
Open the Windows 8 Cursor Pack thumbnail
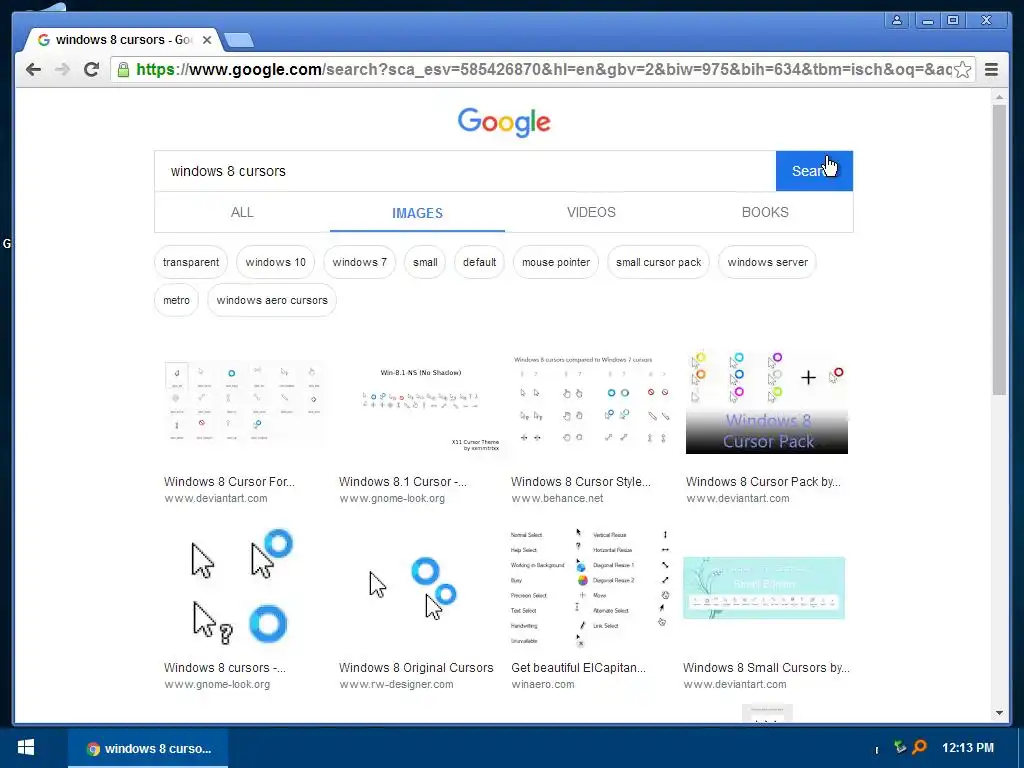pos(767,402)
